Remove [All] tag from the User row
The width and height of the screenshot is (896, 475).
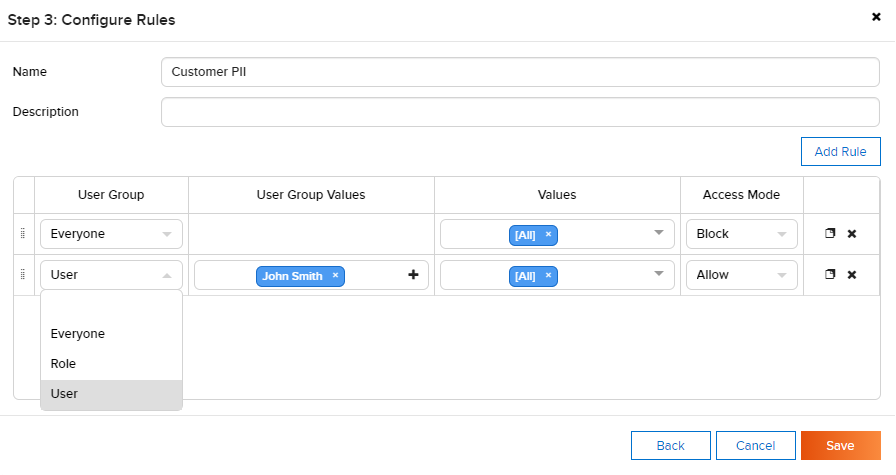pos(548,276)
